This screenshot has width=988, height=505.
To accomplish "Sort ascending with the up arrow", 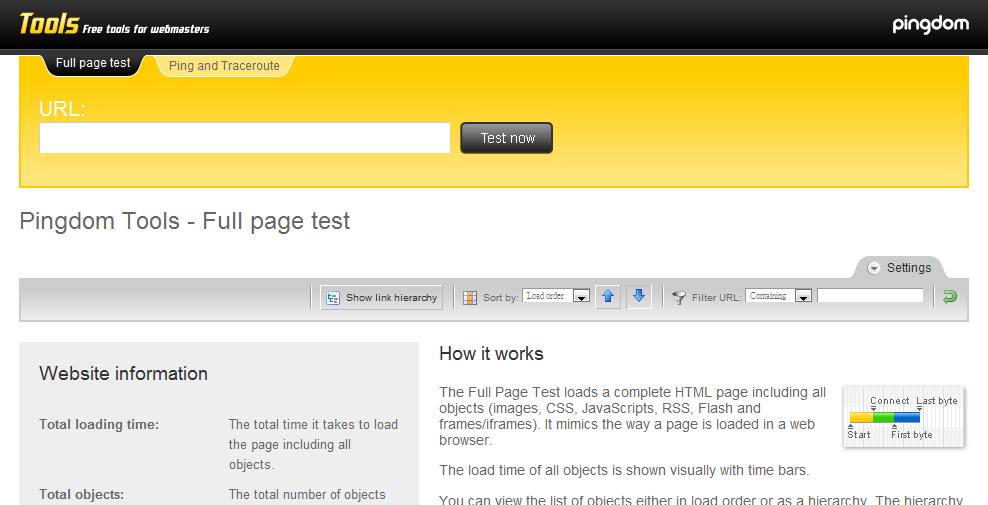I will pyautogui.click(x=608, y=296).
